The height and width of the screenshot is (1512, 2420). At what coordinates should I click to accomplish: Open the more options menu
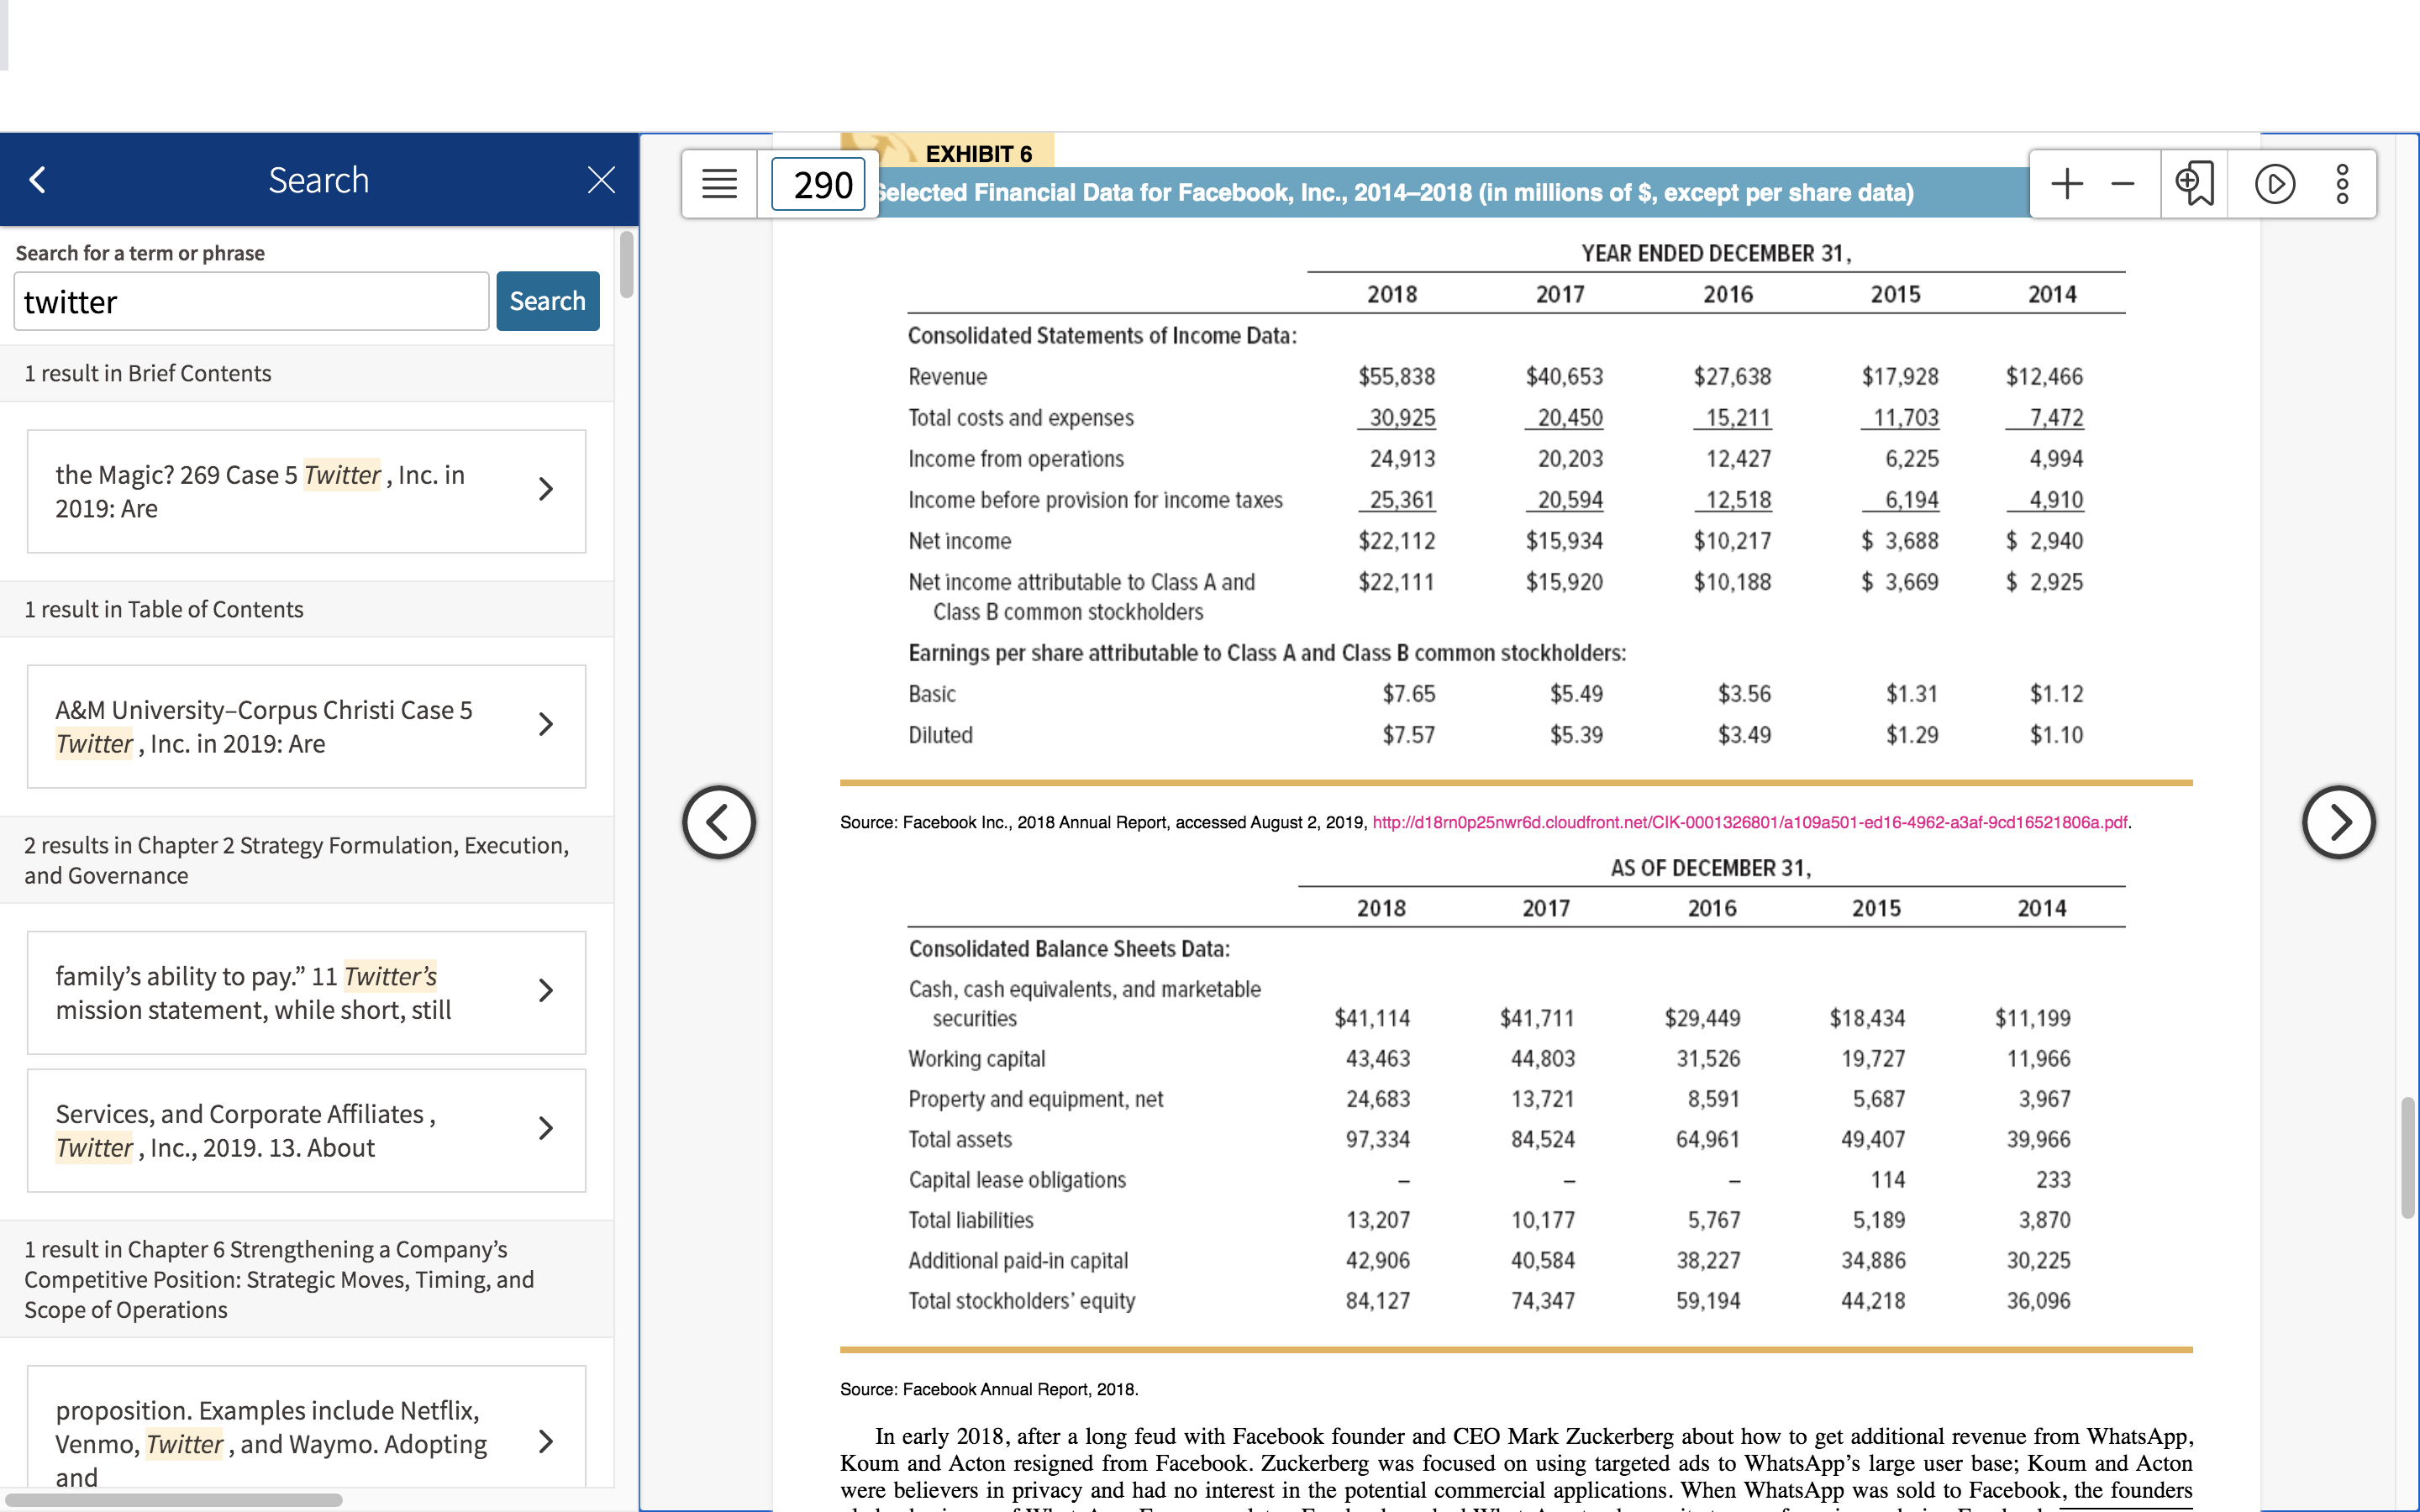pyautogui.click(x=2342, y=184)
